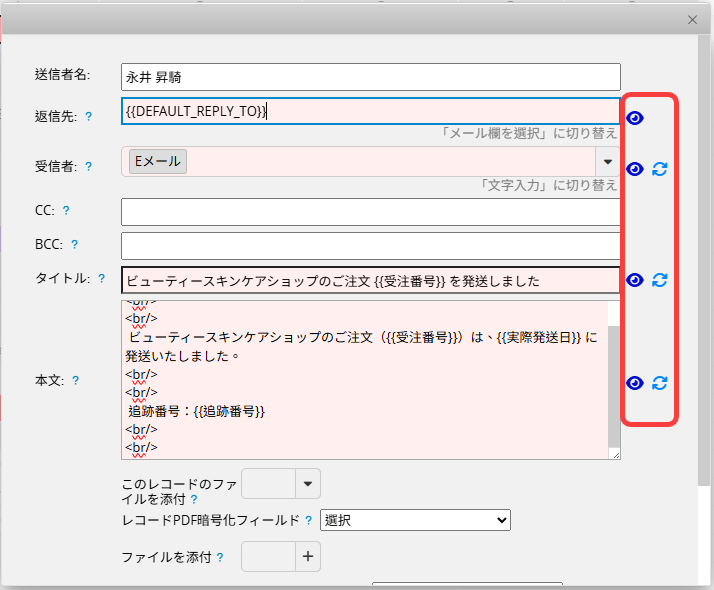Toggle the preview eye icon for 受信者
The image size is (714, 590).
click(x=634, y=169)
